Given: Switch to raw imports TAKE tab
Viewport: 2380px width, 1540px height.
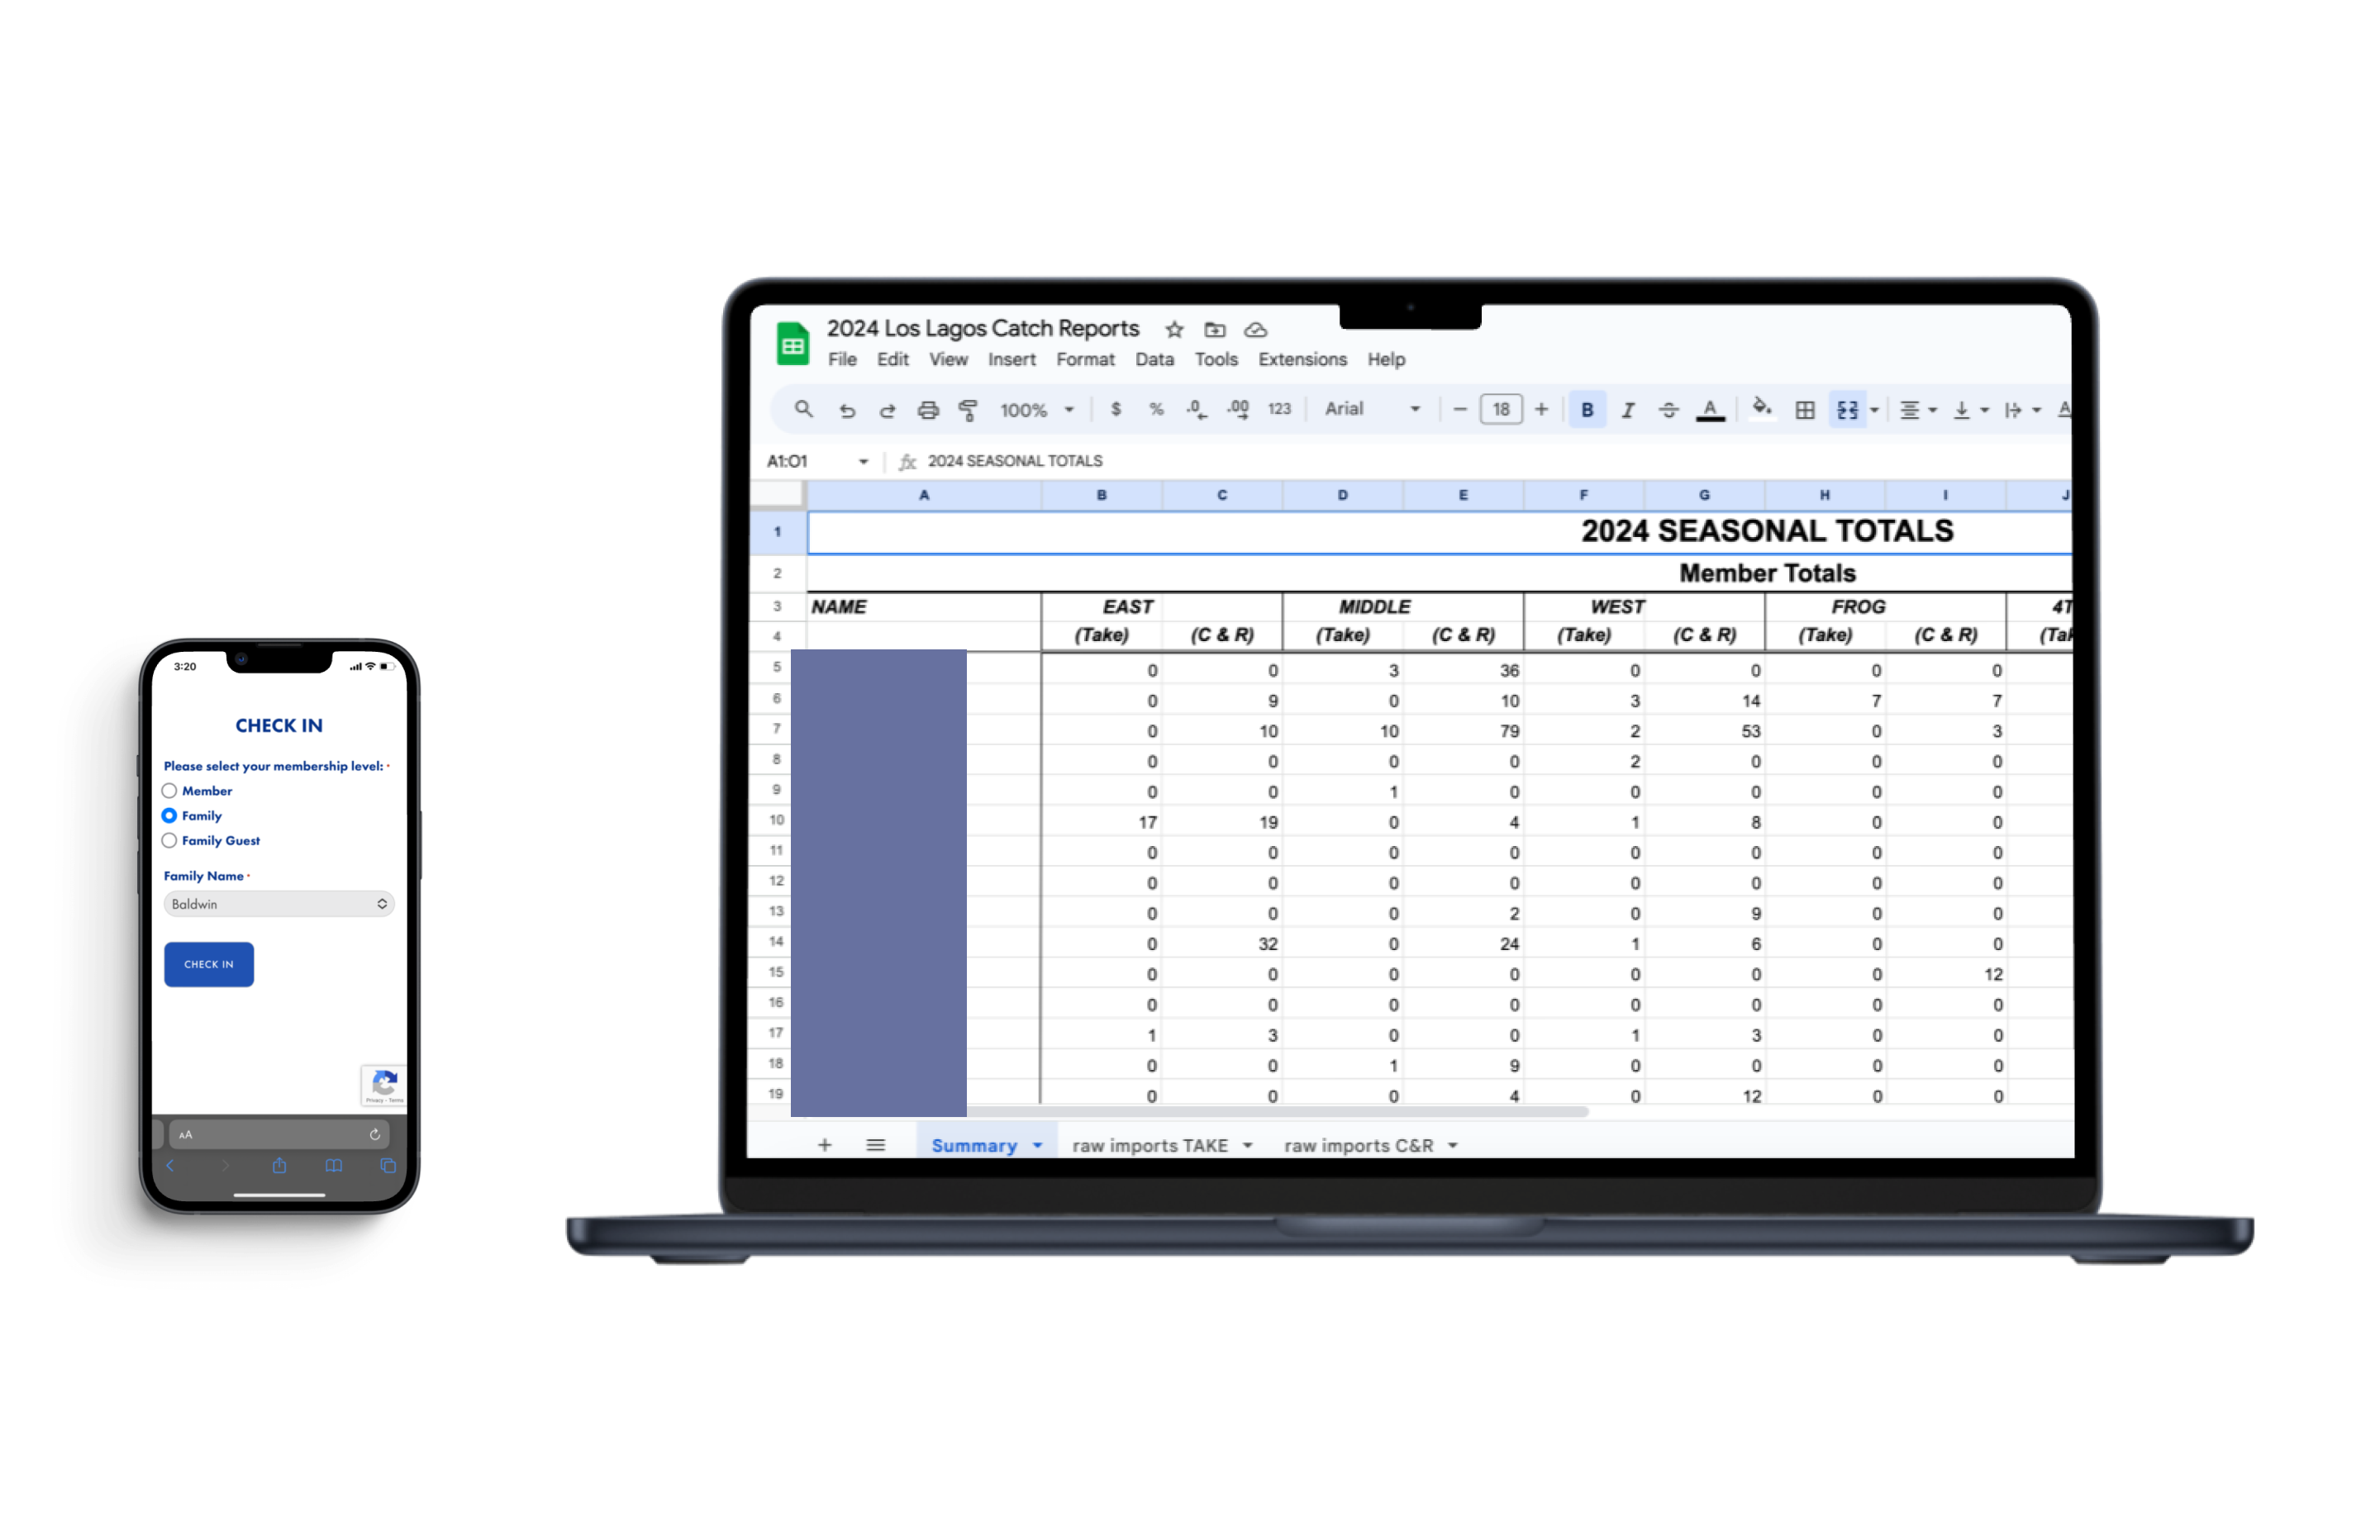Looking at the screenshot, I should [1150, 1146].
